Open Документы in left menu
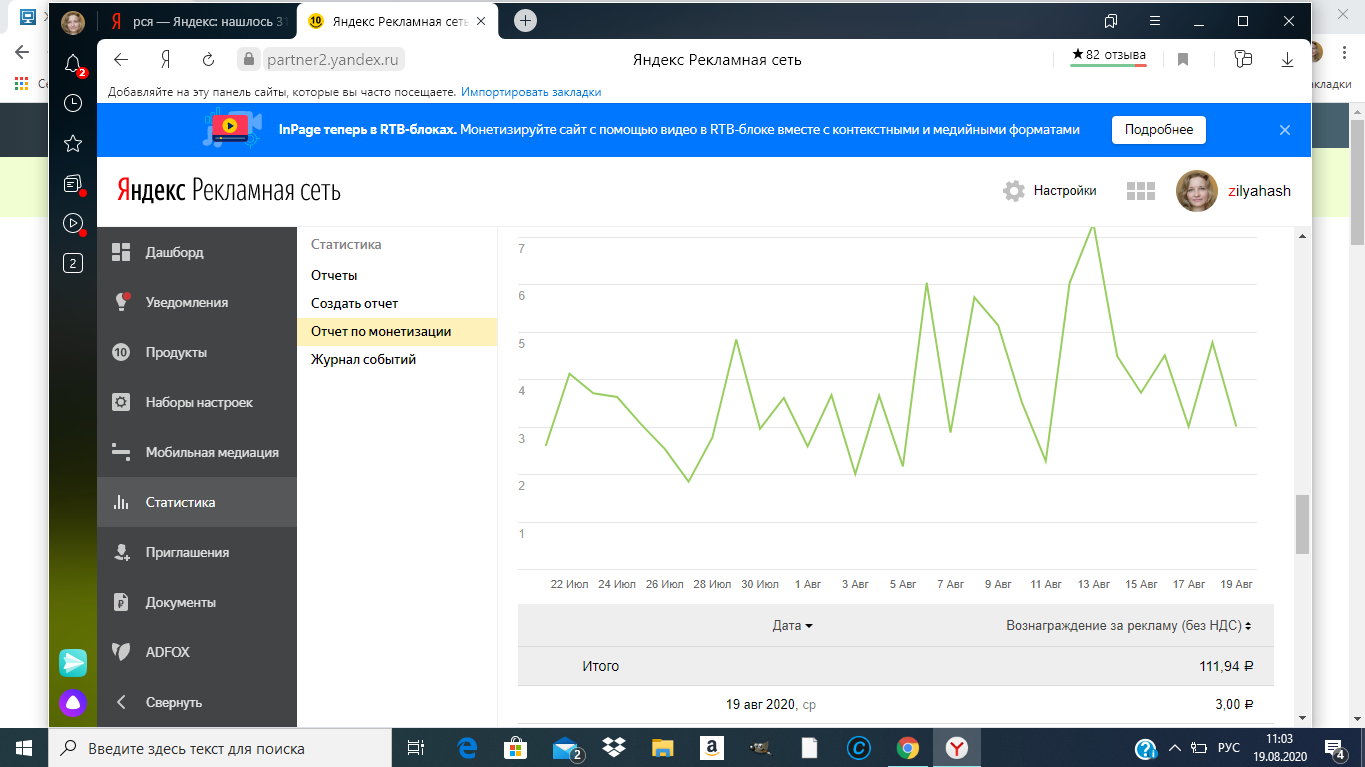This screenshot has width=1365, height=767. coord(197,602)
